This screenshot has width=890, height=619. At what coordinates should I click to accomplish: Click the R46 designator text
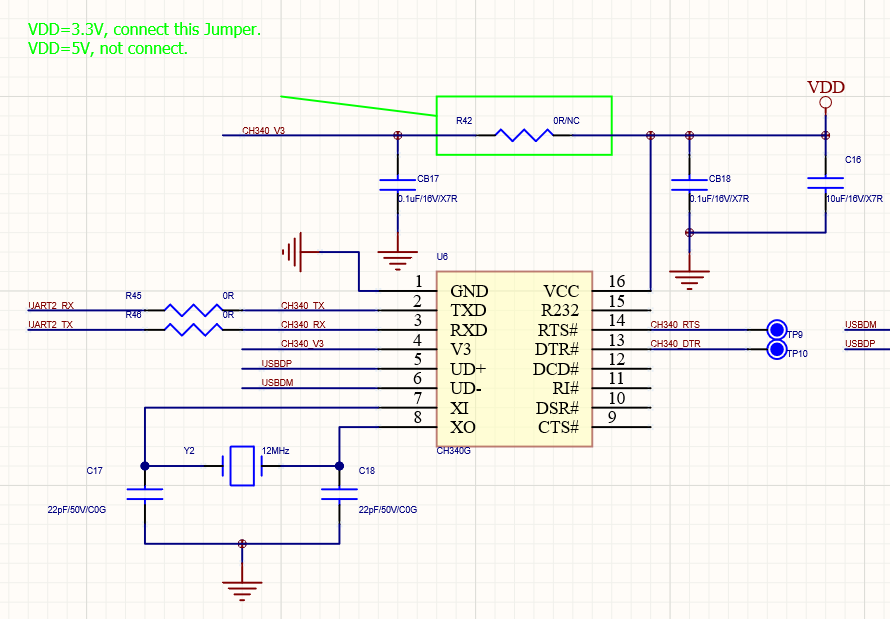pos(133,314)
